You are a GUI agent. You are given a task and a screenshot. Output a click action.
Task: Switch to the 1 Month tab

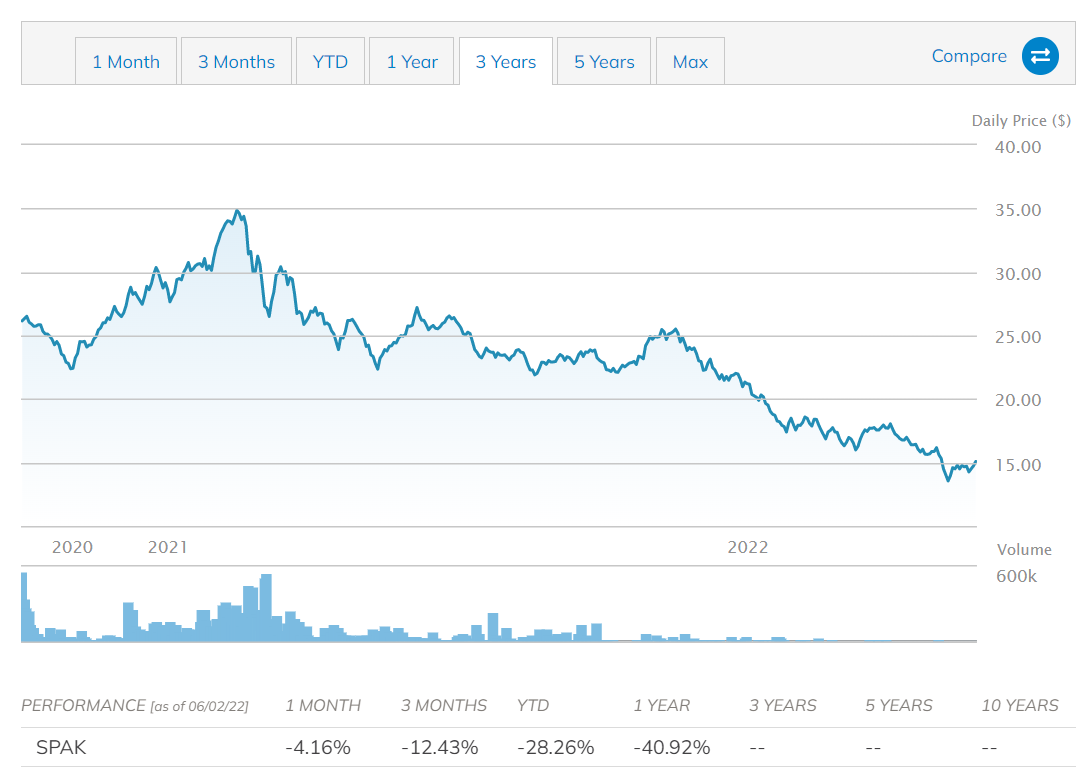pyautogui.click(x=126, y=62)
